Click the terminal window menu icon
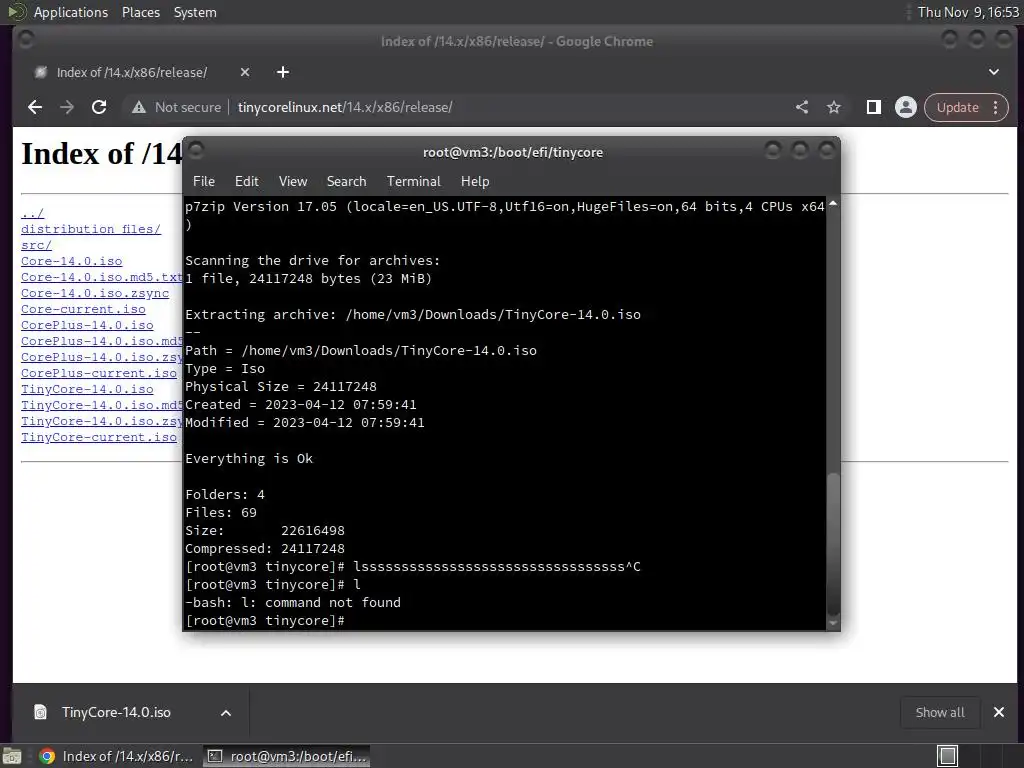This screenshot has width=1024, height=768. (197, 151)
